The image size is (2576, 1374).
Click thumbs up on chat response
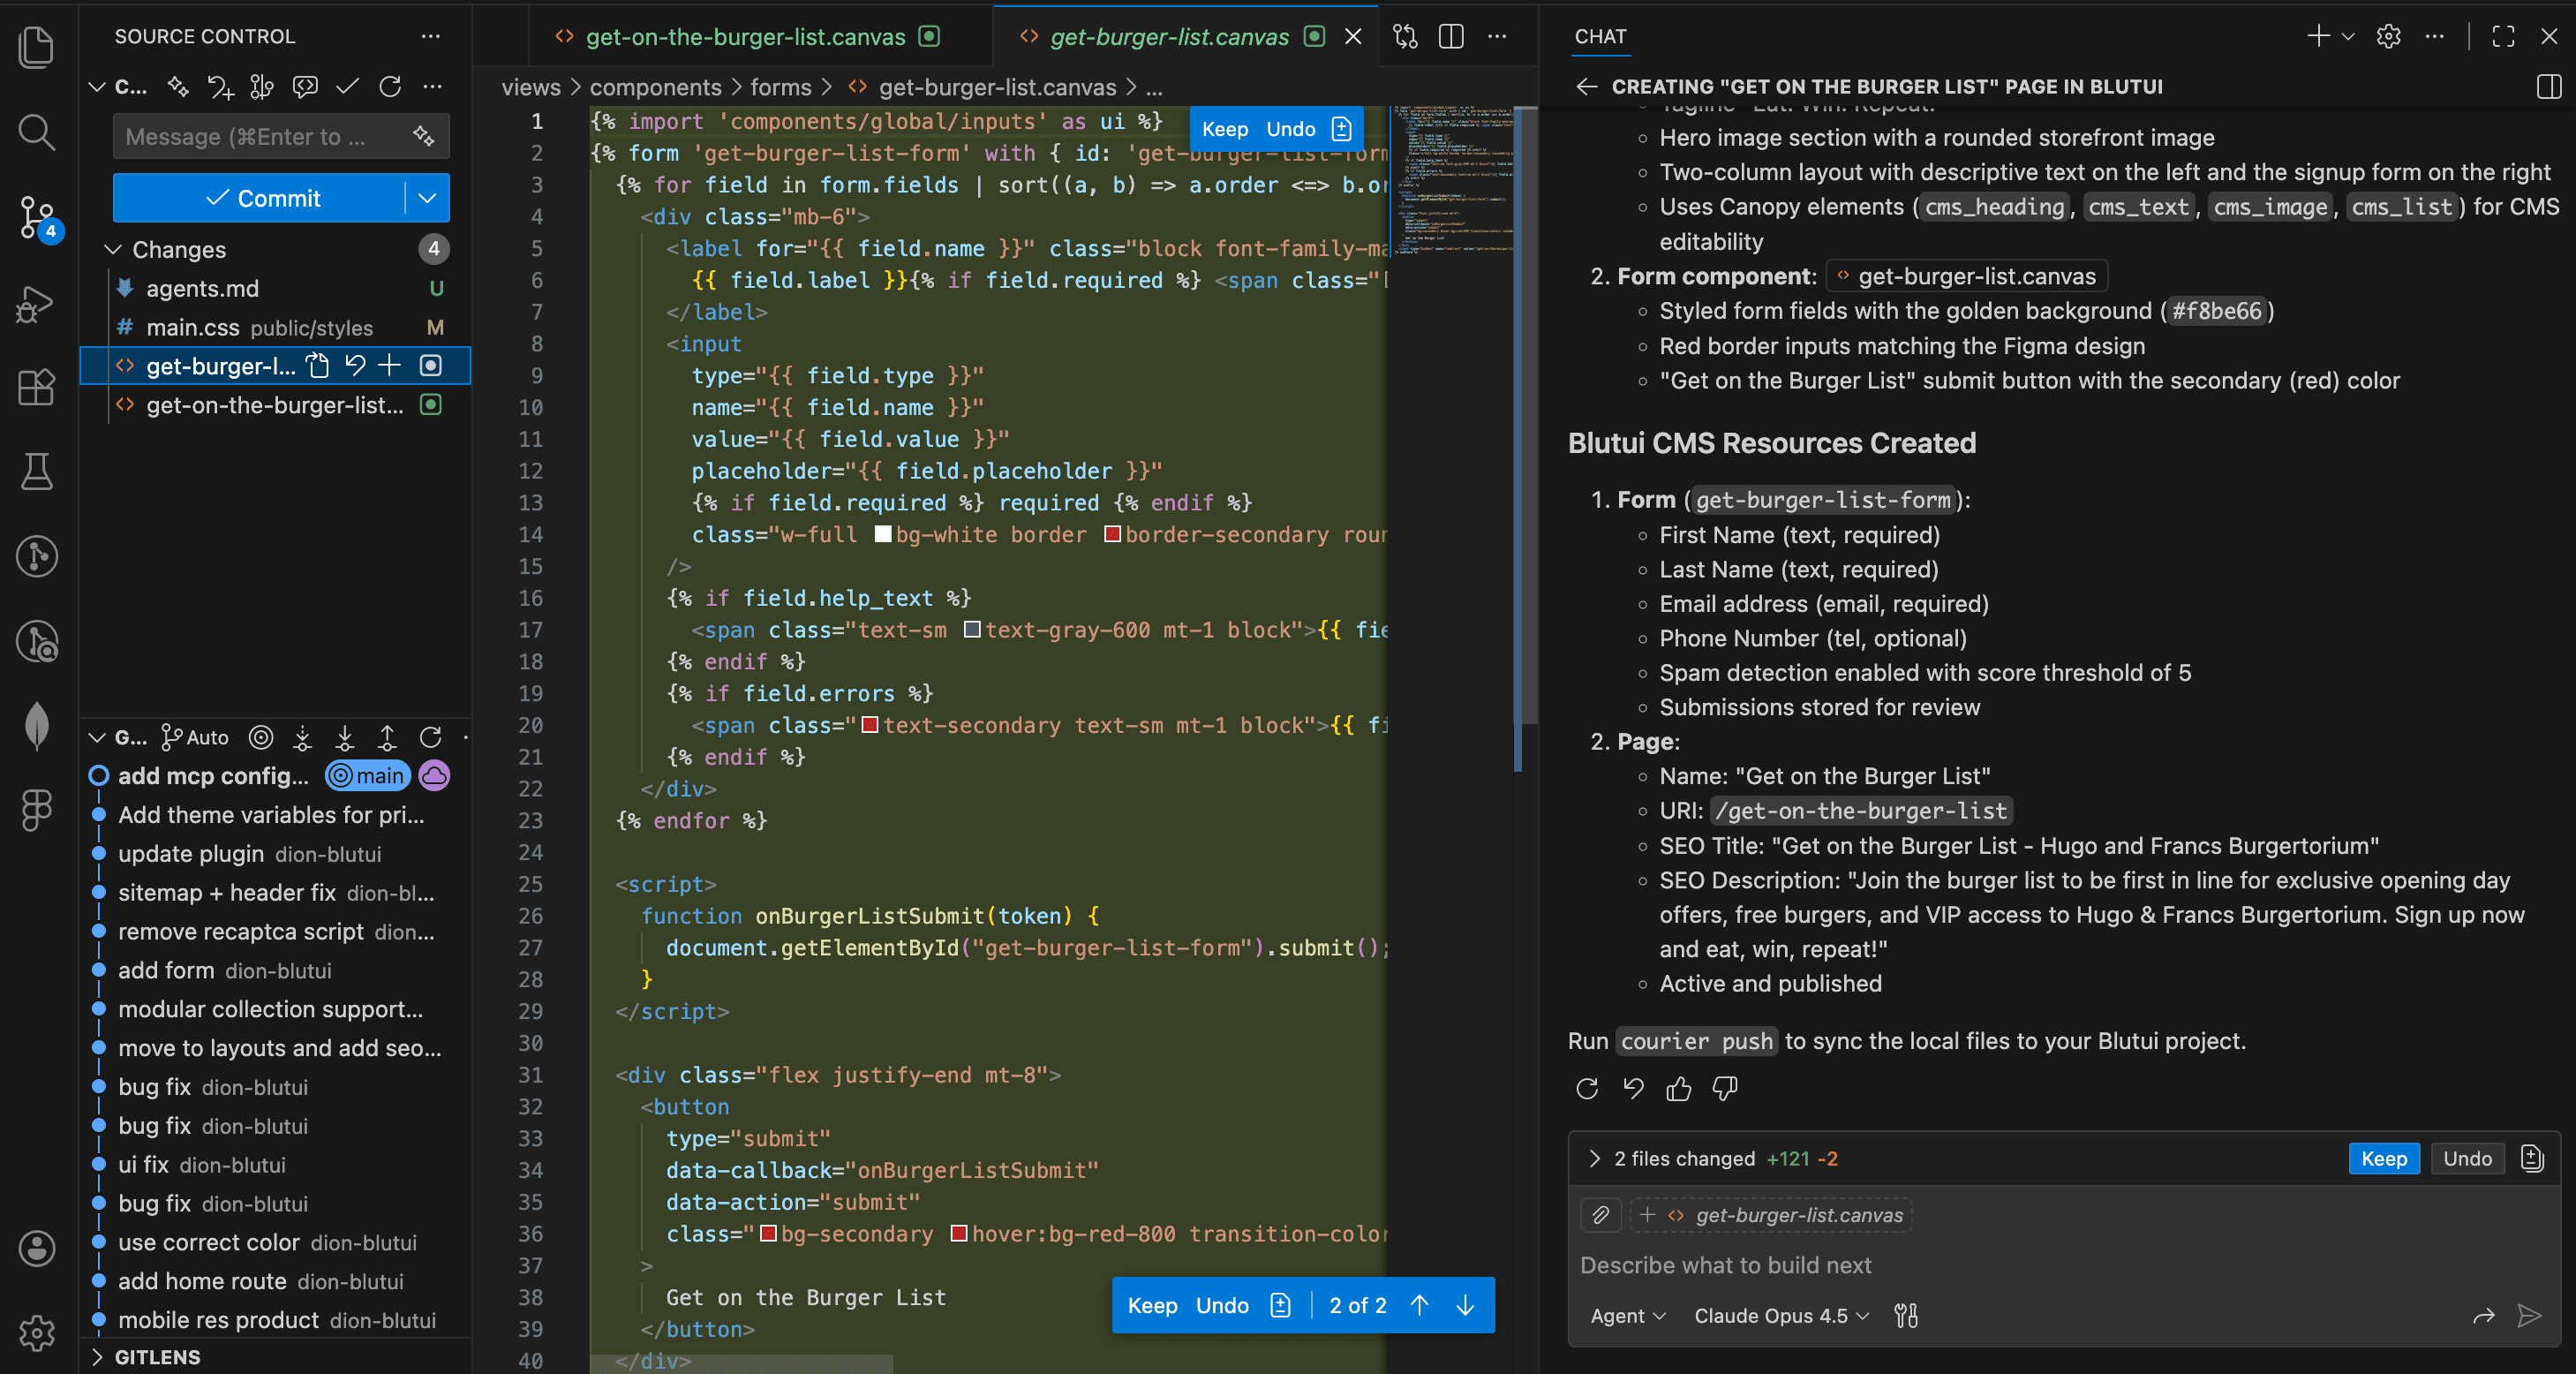[x=1679, y=1088]
